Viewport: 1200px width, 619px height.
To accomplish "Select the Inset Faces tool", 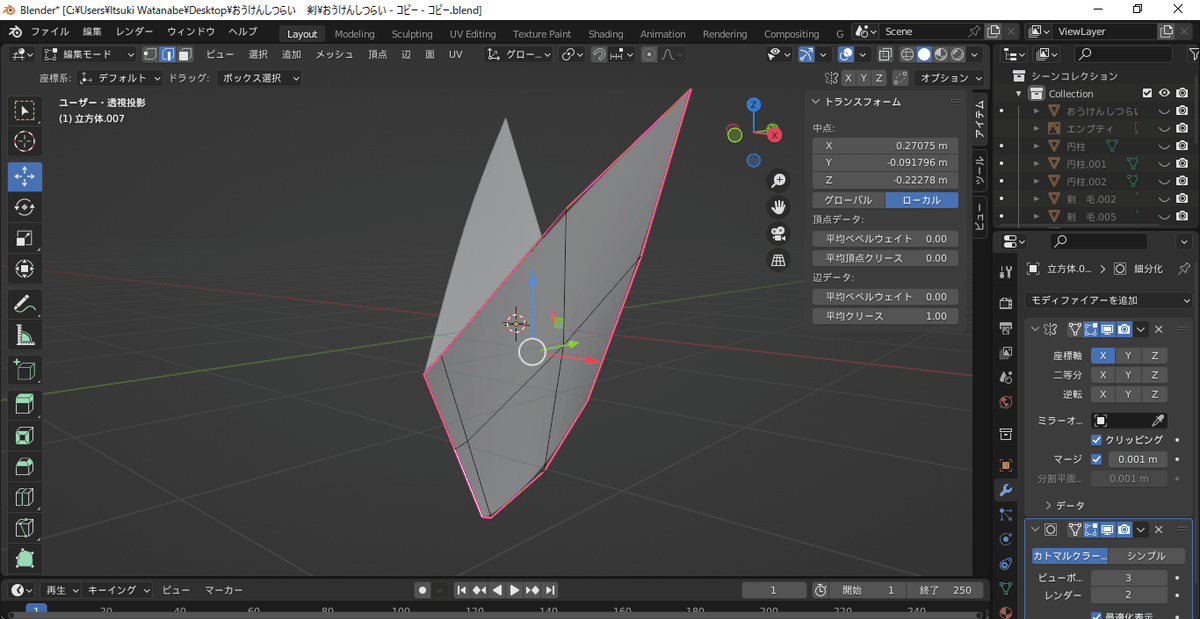I will [25, 435].
